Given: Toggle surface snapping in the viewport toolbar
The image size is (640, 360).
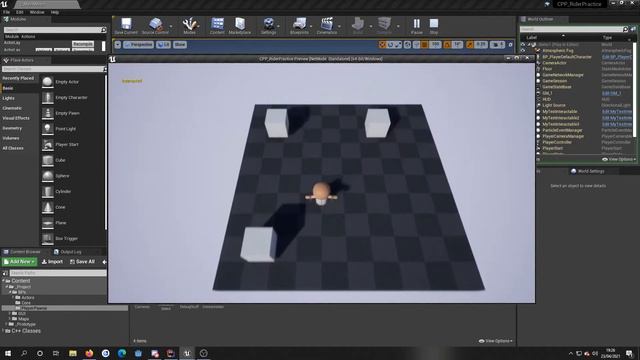Looking at the screenshot, I should [416, 44].
